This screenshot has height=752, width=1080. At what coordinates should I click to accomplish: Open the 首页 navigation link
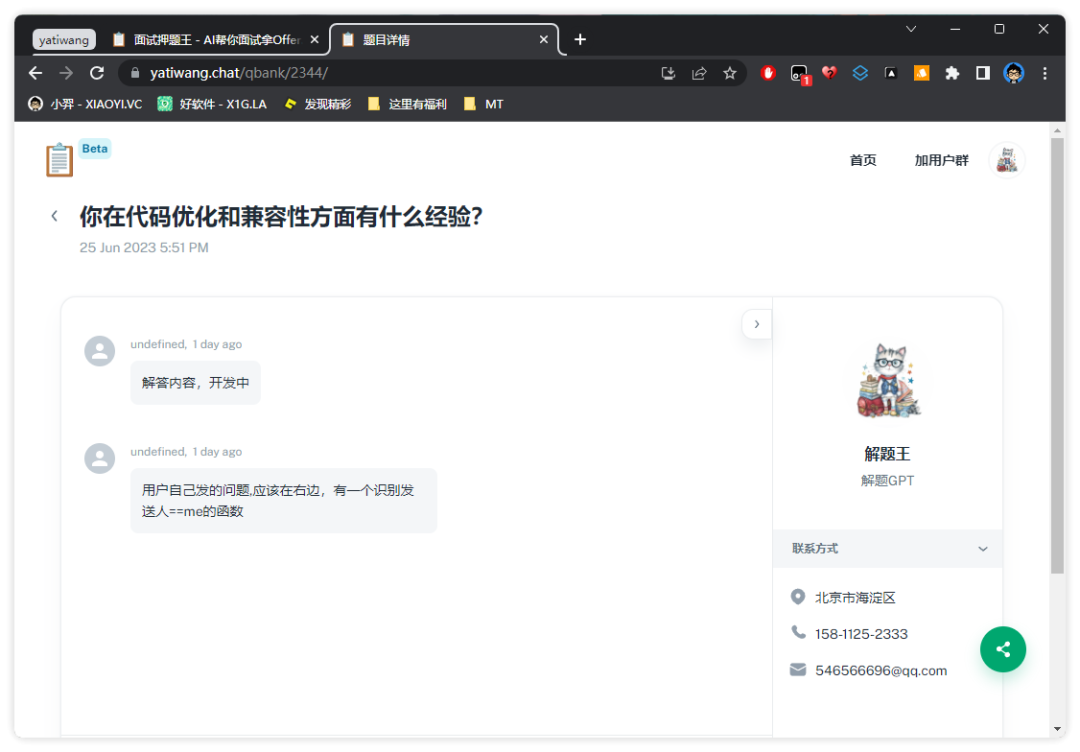[x=862, y=160]
